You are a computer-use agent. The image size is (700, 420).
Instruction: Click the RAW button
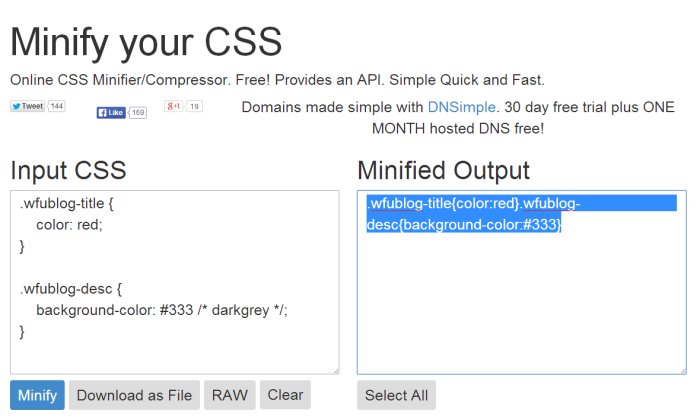(x=229, y=395)
